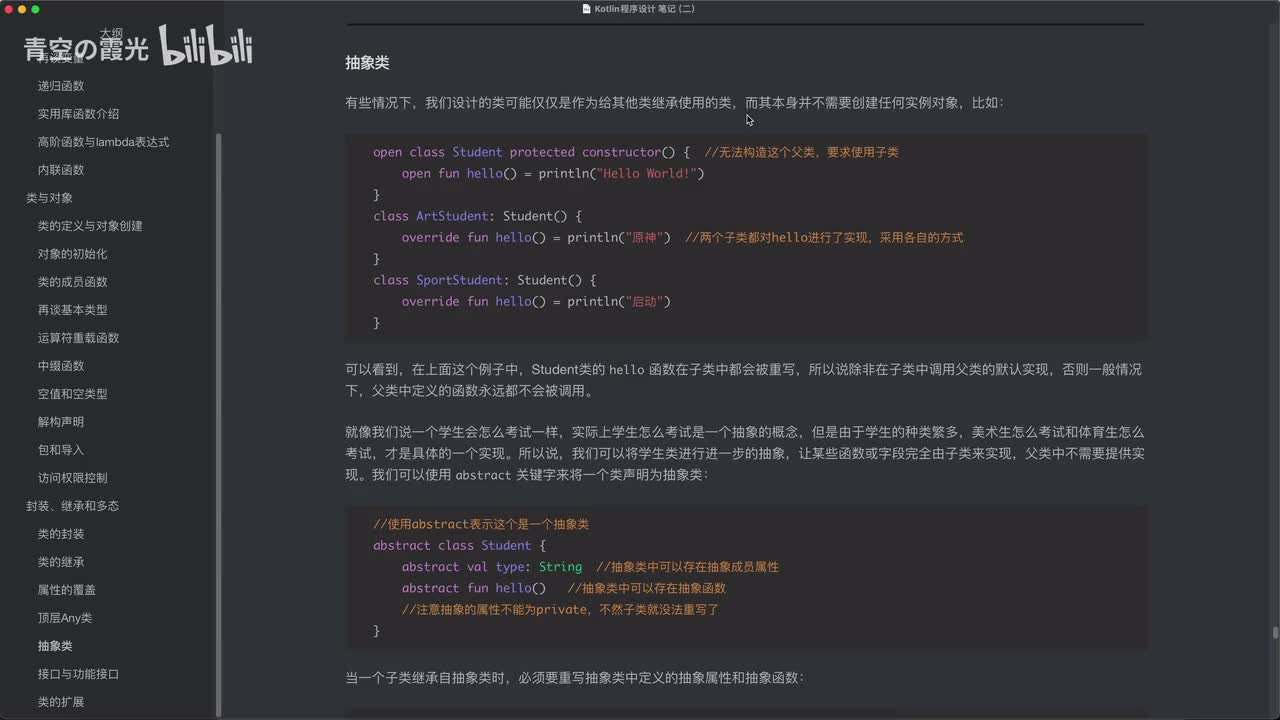Select 中缀函数 in sidebar outline

point(61,366)
